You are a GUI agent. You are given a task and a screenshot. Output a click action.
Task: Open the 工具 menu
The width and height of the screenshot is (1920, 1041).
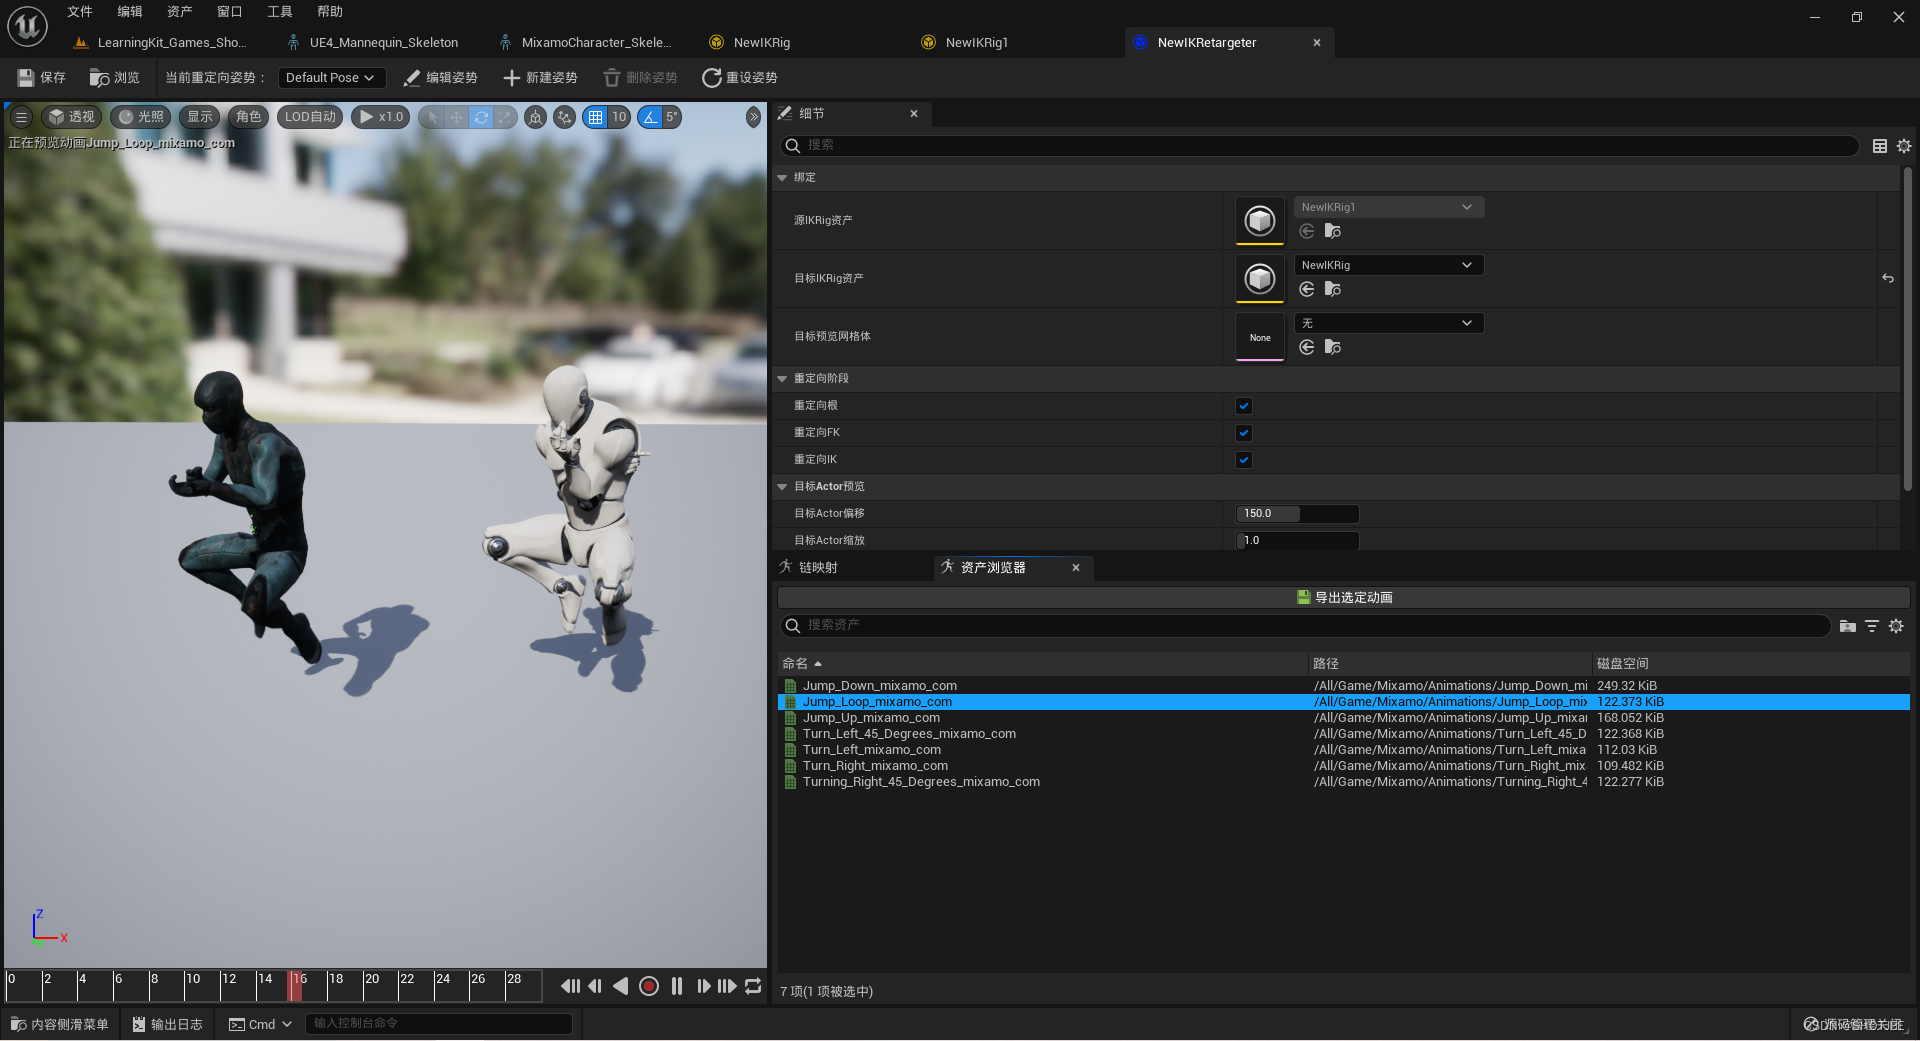point(280,12)
